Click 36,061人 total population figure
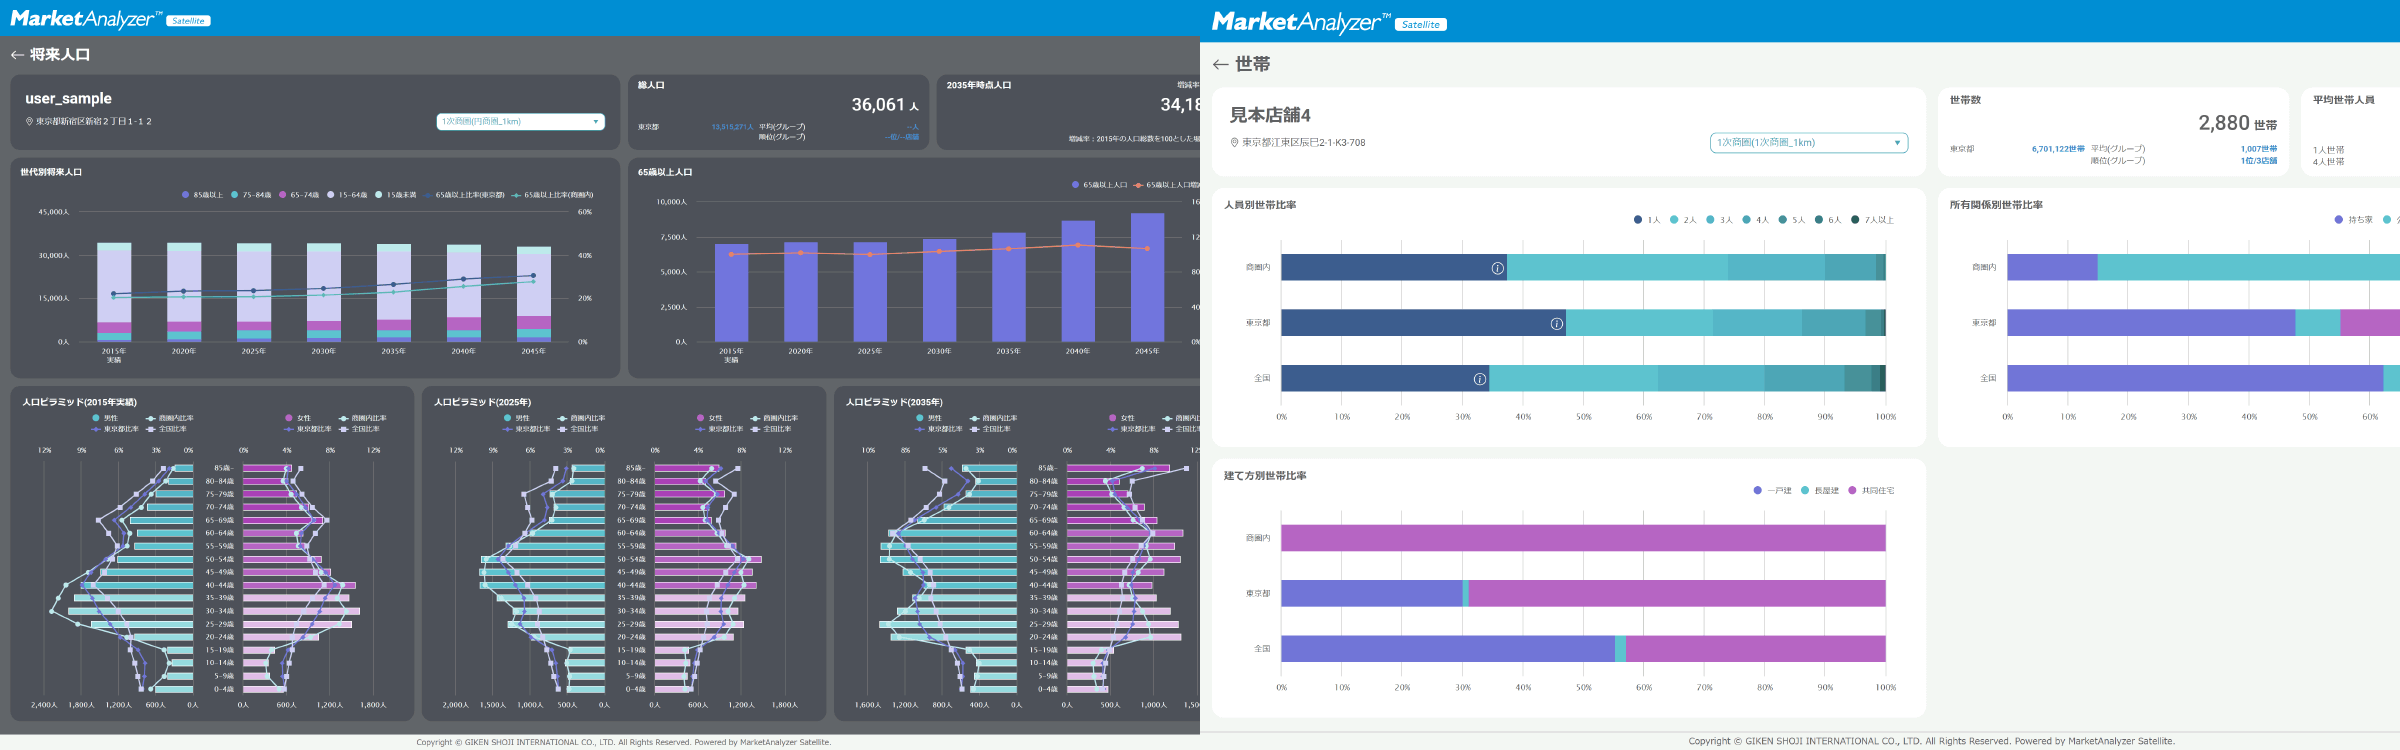 885,105
